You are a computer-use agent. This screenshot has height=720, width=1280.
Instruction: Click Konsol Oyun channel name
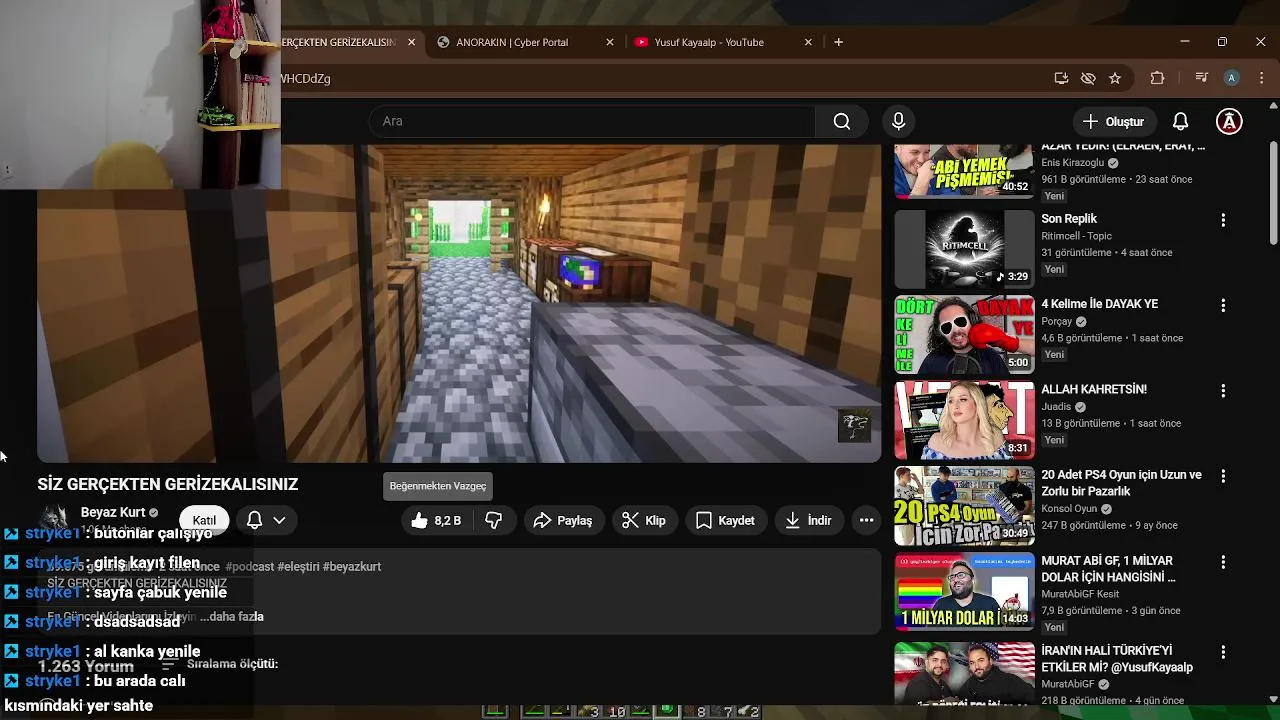pos(1069,509)
